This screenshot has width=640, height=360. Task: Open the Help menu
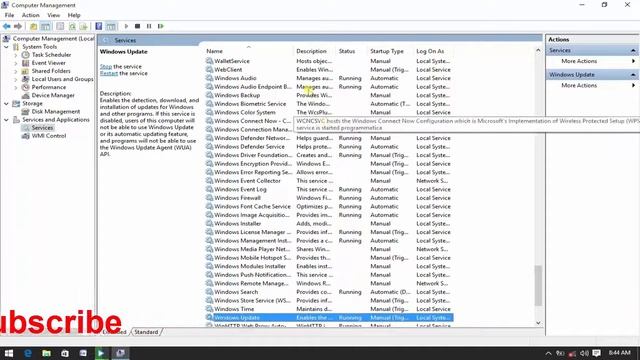point(74,15)
